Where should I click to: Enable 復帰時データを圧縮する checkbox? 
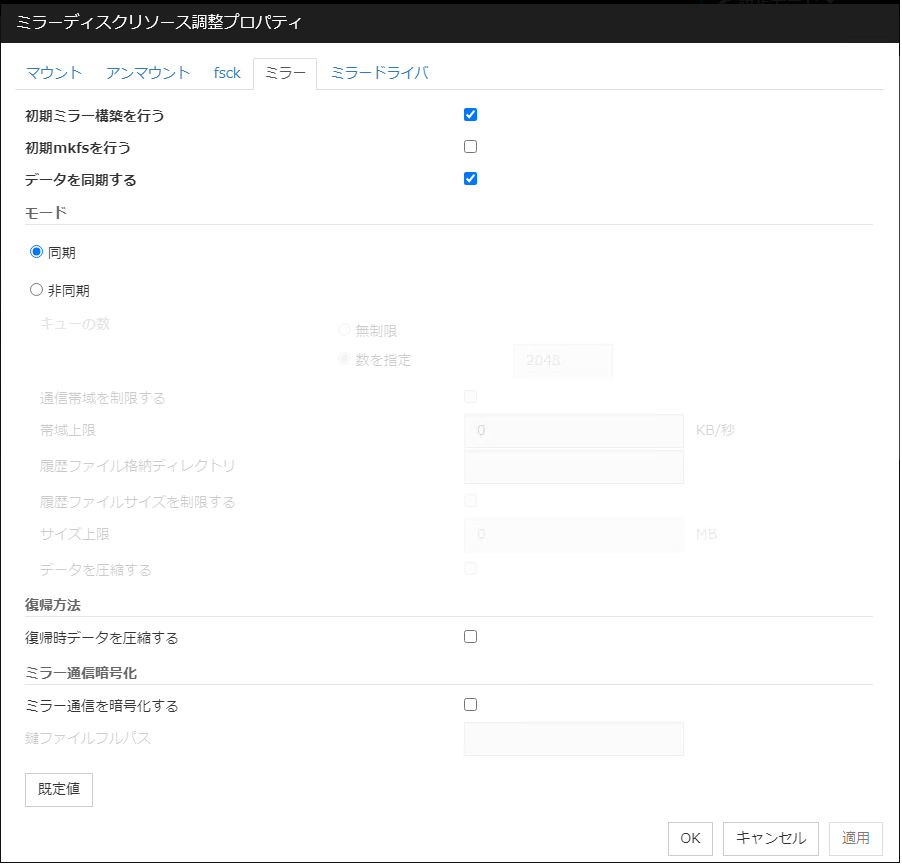tap(471, 637)
